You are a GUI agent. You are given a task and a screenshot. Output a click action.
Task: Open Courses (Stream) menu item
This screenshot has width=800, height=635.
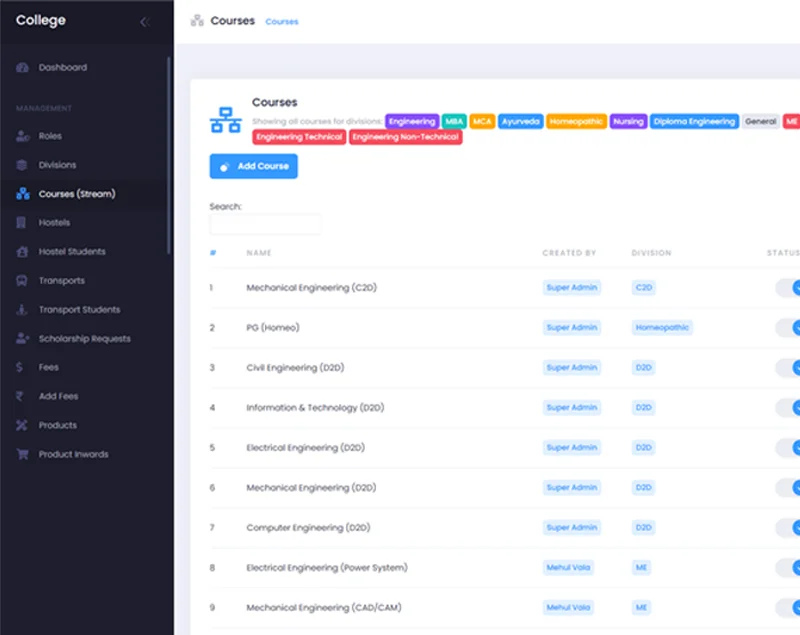click(x=77, y=194)
